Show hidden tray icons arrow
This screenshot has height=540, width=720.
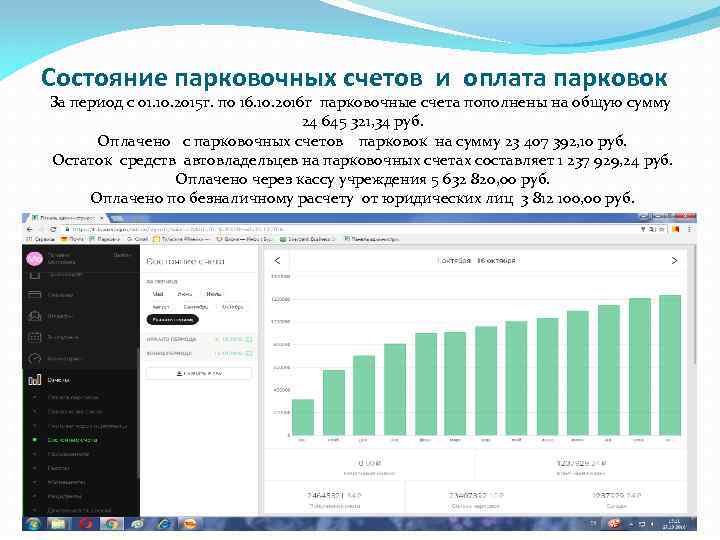coord(631,523)
